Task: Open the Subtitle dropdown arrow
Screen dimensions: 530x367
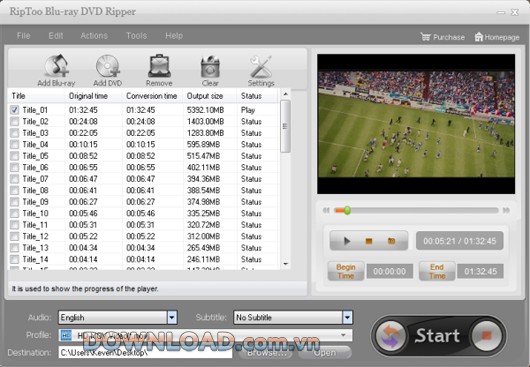Action: 347,318
